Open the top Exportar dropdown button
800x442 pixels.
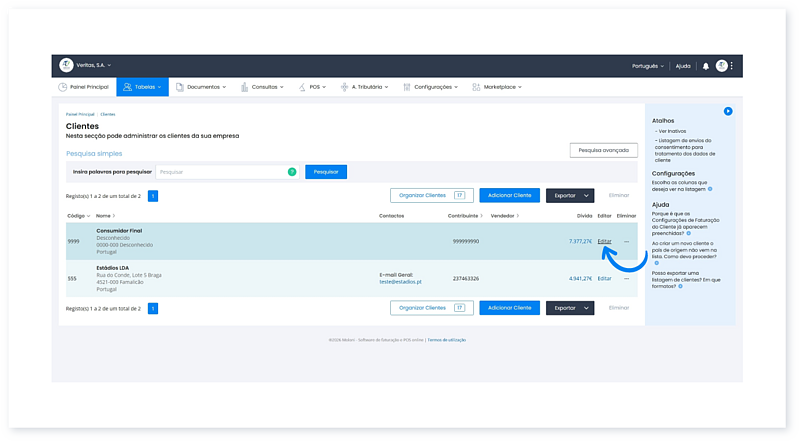click(570, 196)
